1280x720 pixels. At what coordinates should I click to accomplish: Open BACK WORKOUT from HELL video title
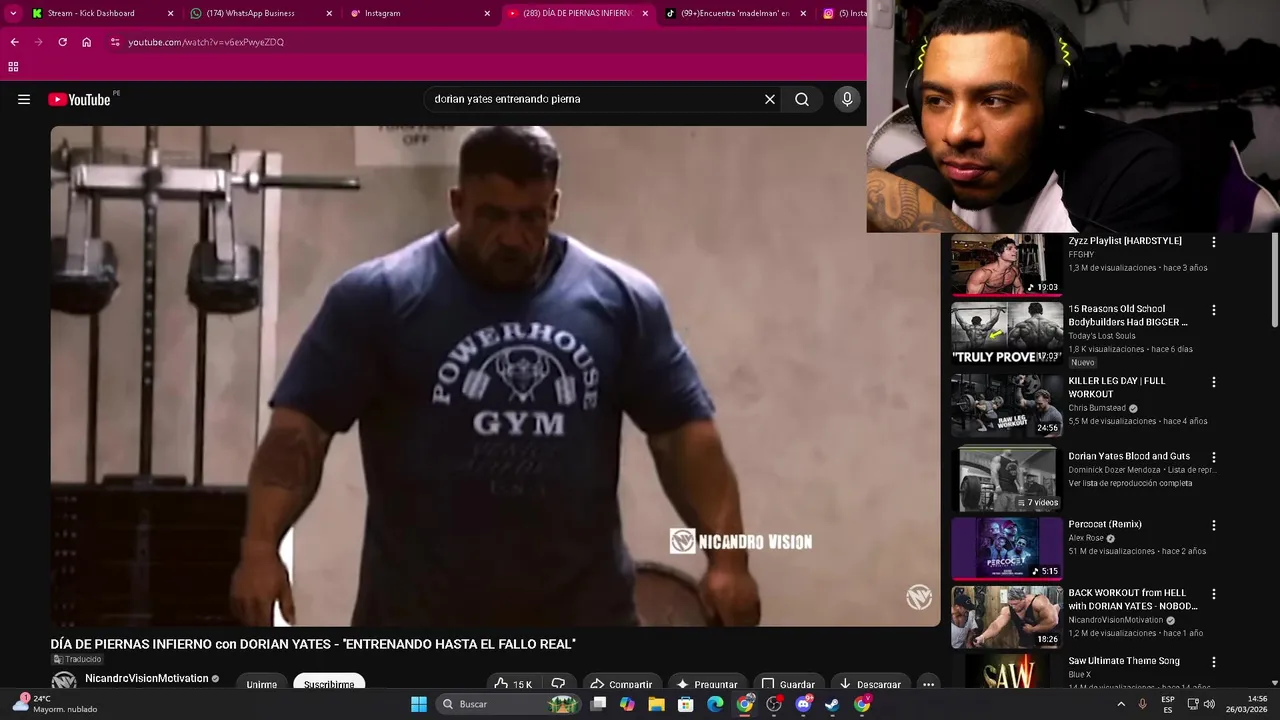(1132, 600)
